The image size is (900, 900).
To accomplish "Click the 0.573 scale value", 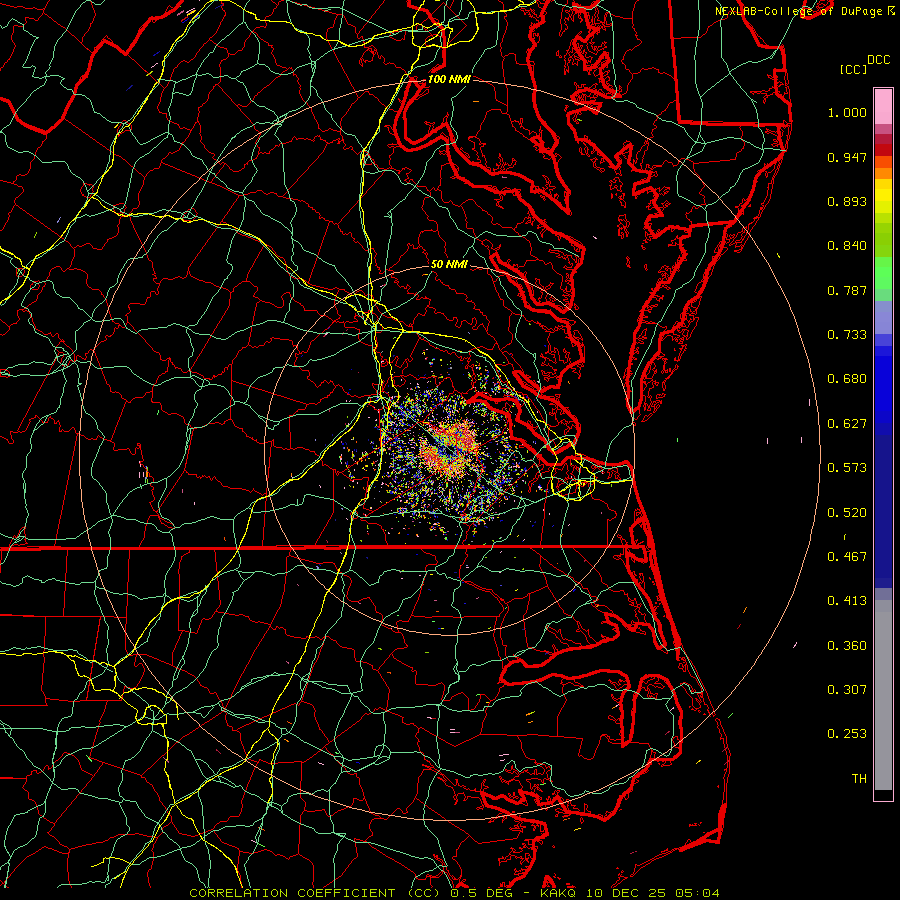I will click(847, 468).
